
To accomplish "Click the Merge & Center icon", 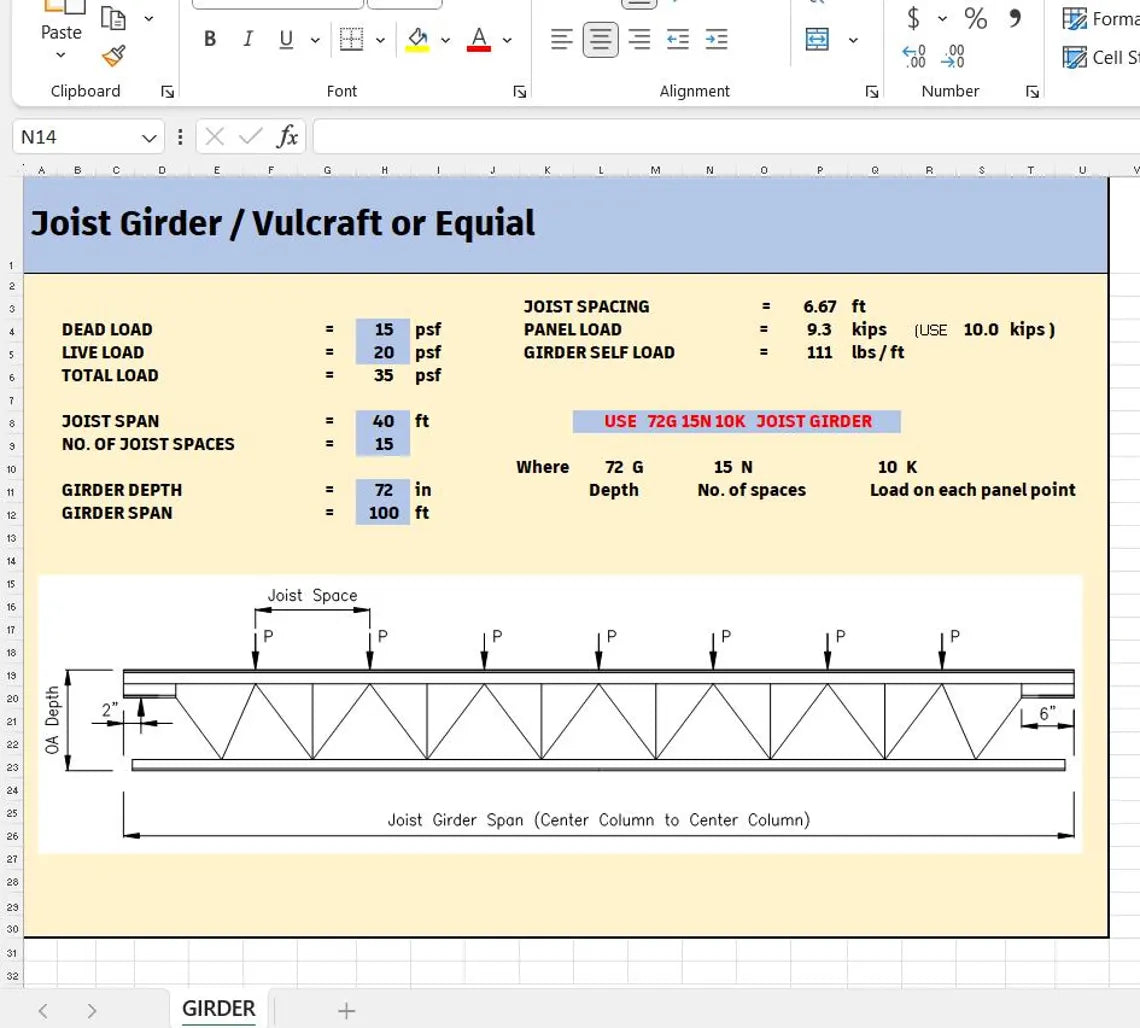I will coord(817,39).
